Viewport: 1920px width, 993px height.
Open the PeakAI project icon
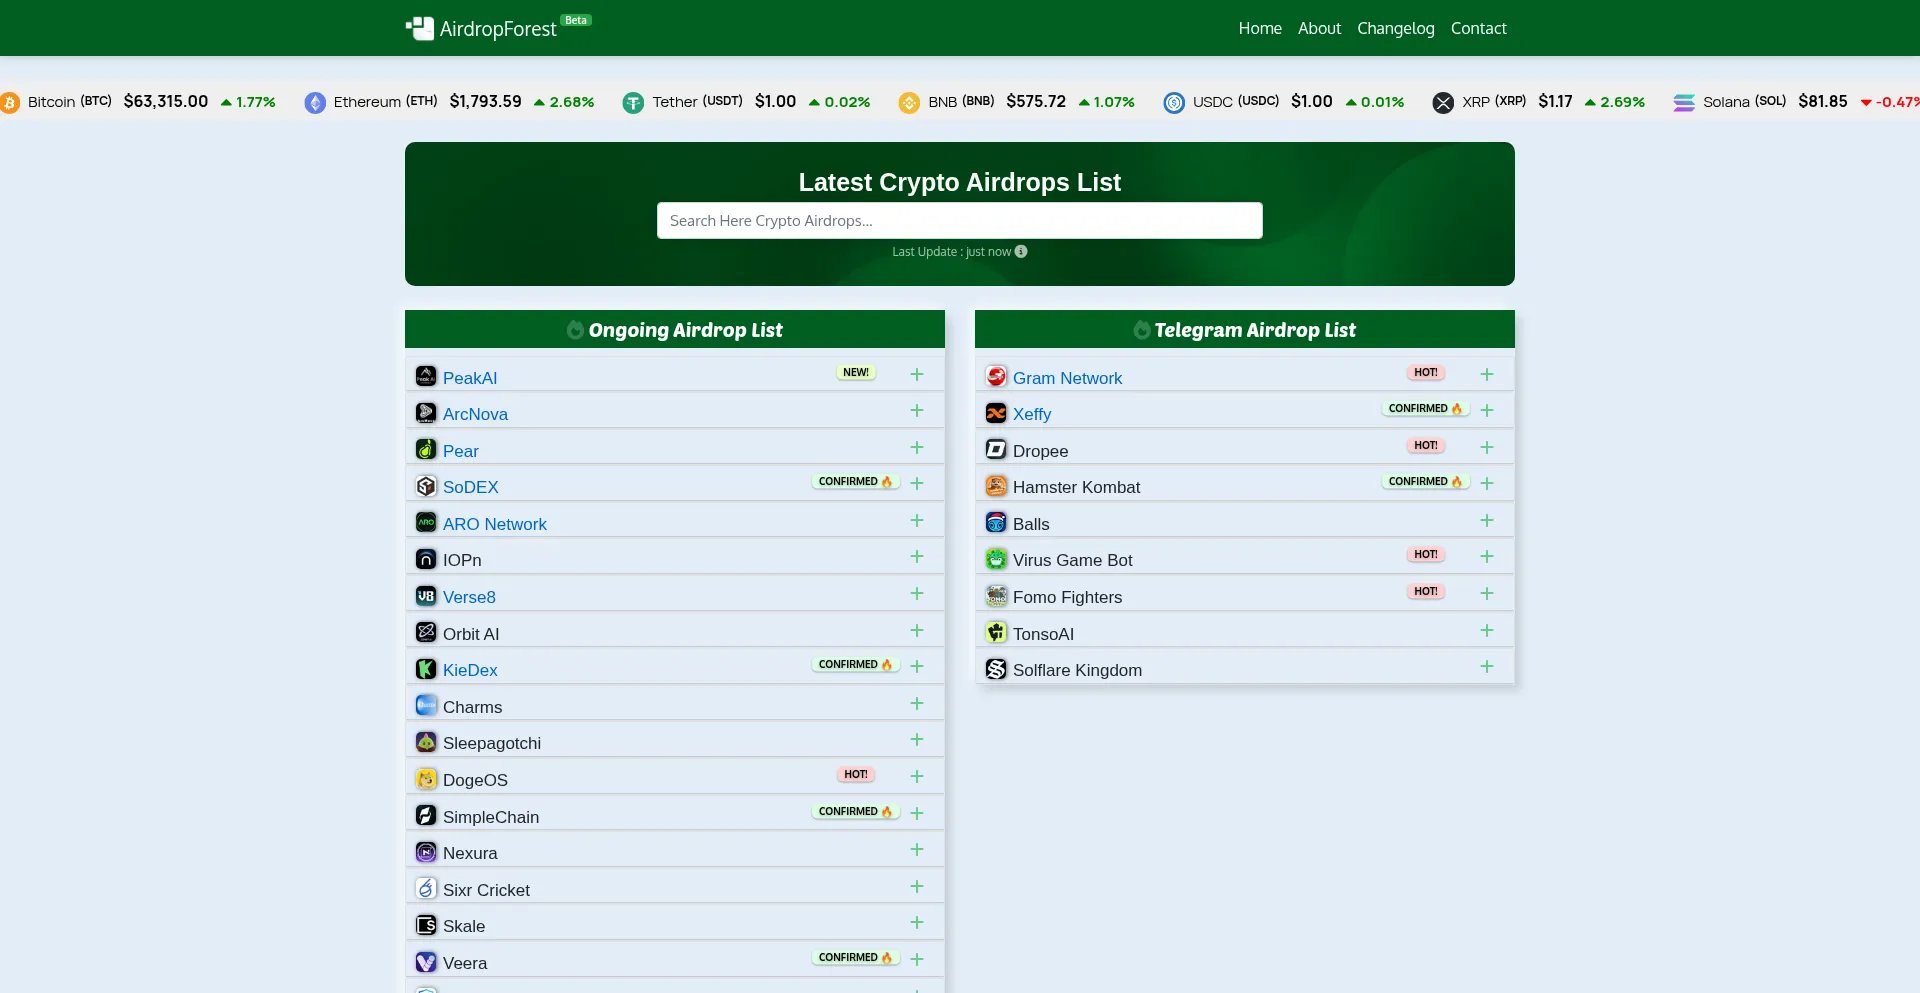[426, 376]
